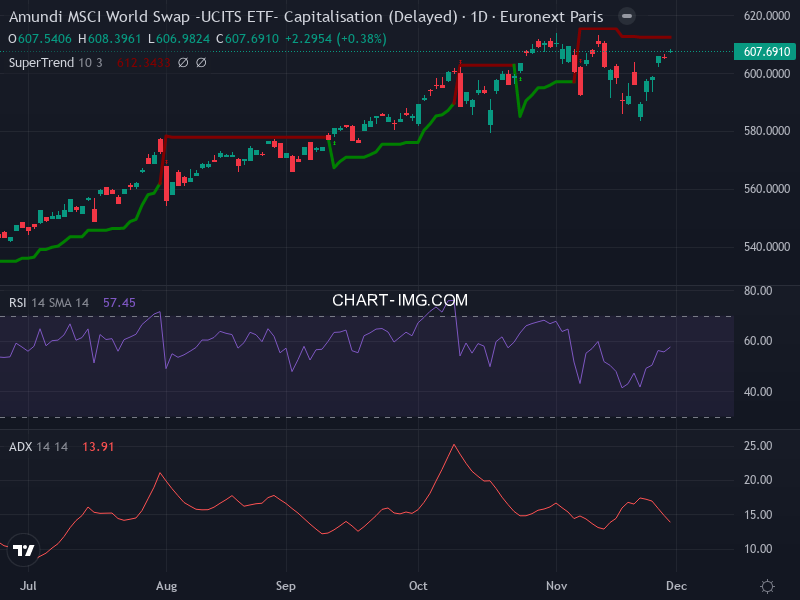Click the CHART-IMG.COM watermark

[399, 299]
